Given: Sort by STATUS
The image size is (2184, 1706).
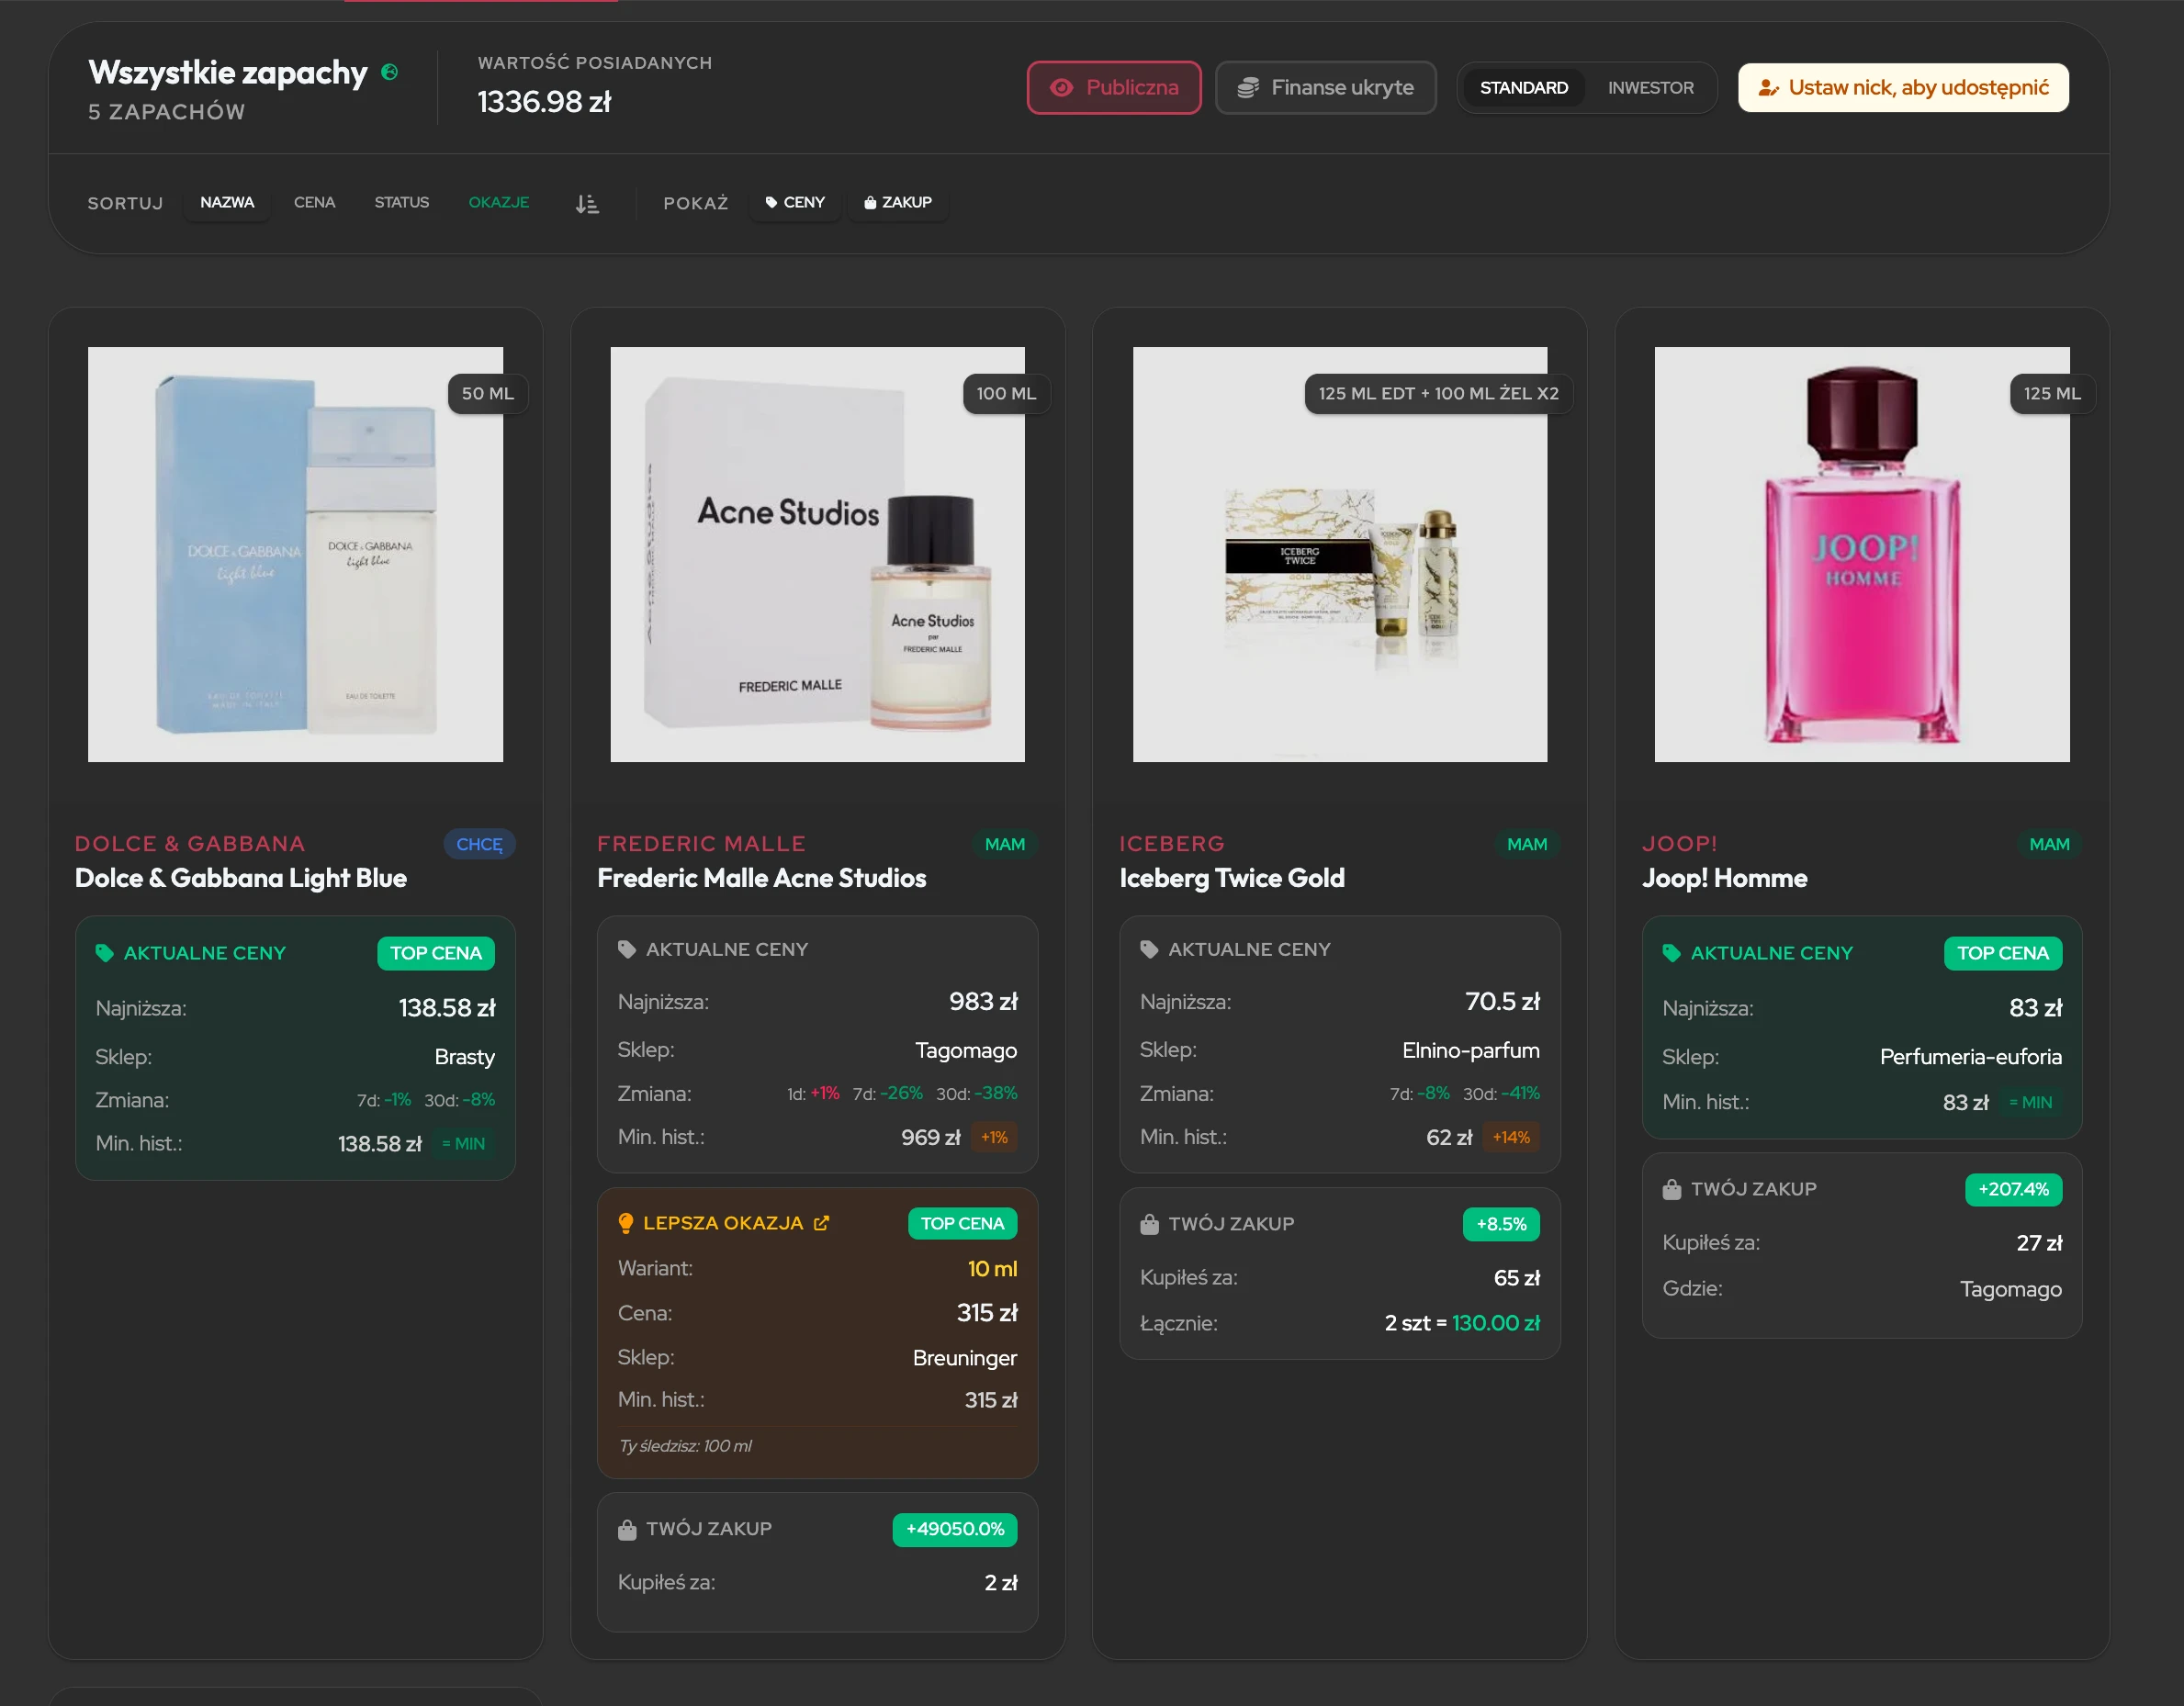Looking at the screenshot, I should click(x=401, y=203).
